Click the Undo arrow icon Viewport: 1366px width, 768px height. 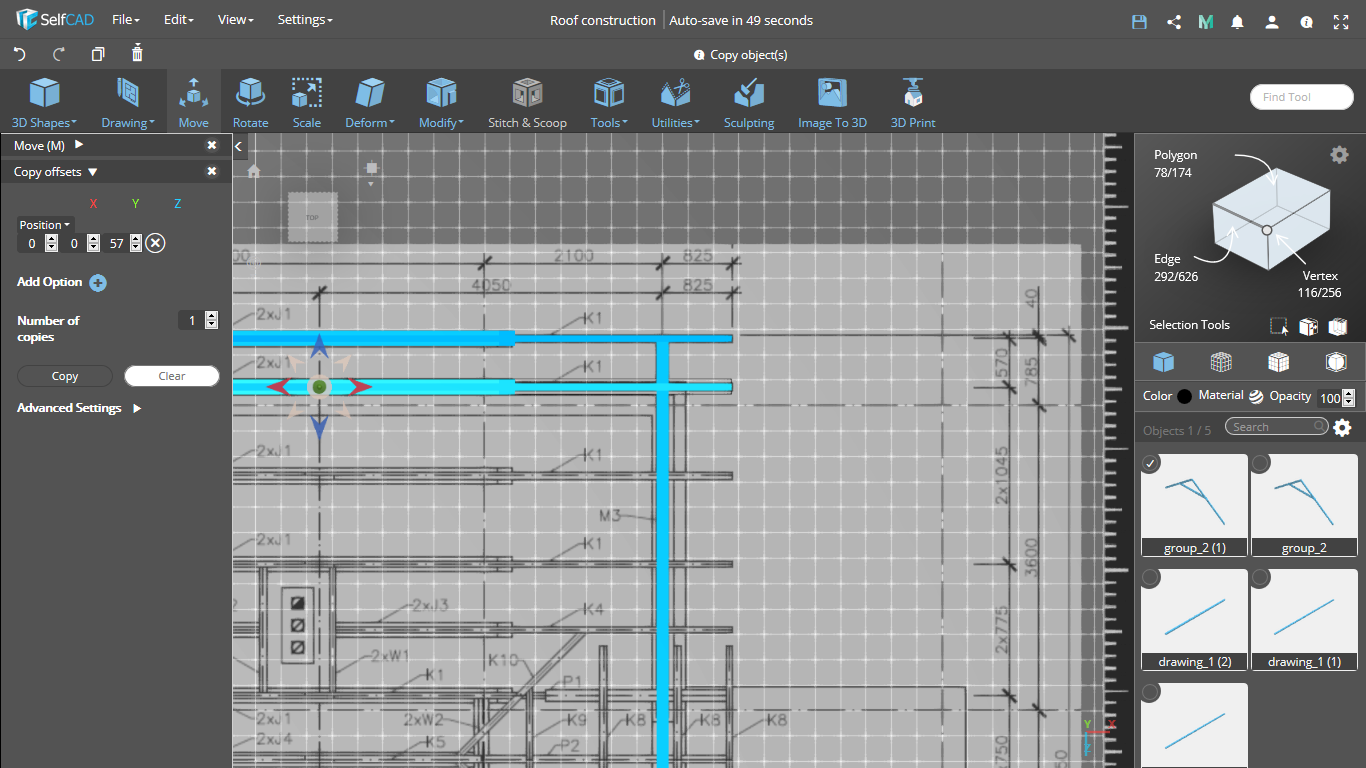(x=19, y=54)
